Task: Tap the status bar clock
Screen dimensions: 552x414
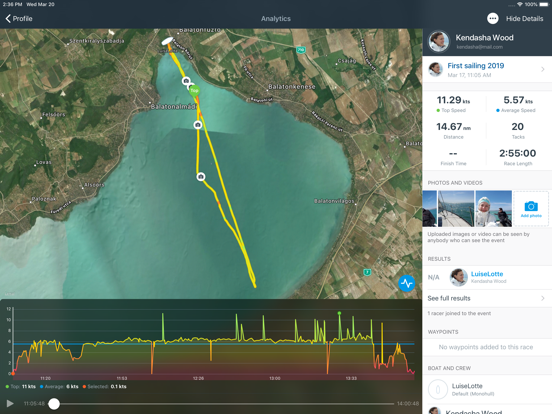Action: coord(12,4)
